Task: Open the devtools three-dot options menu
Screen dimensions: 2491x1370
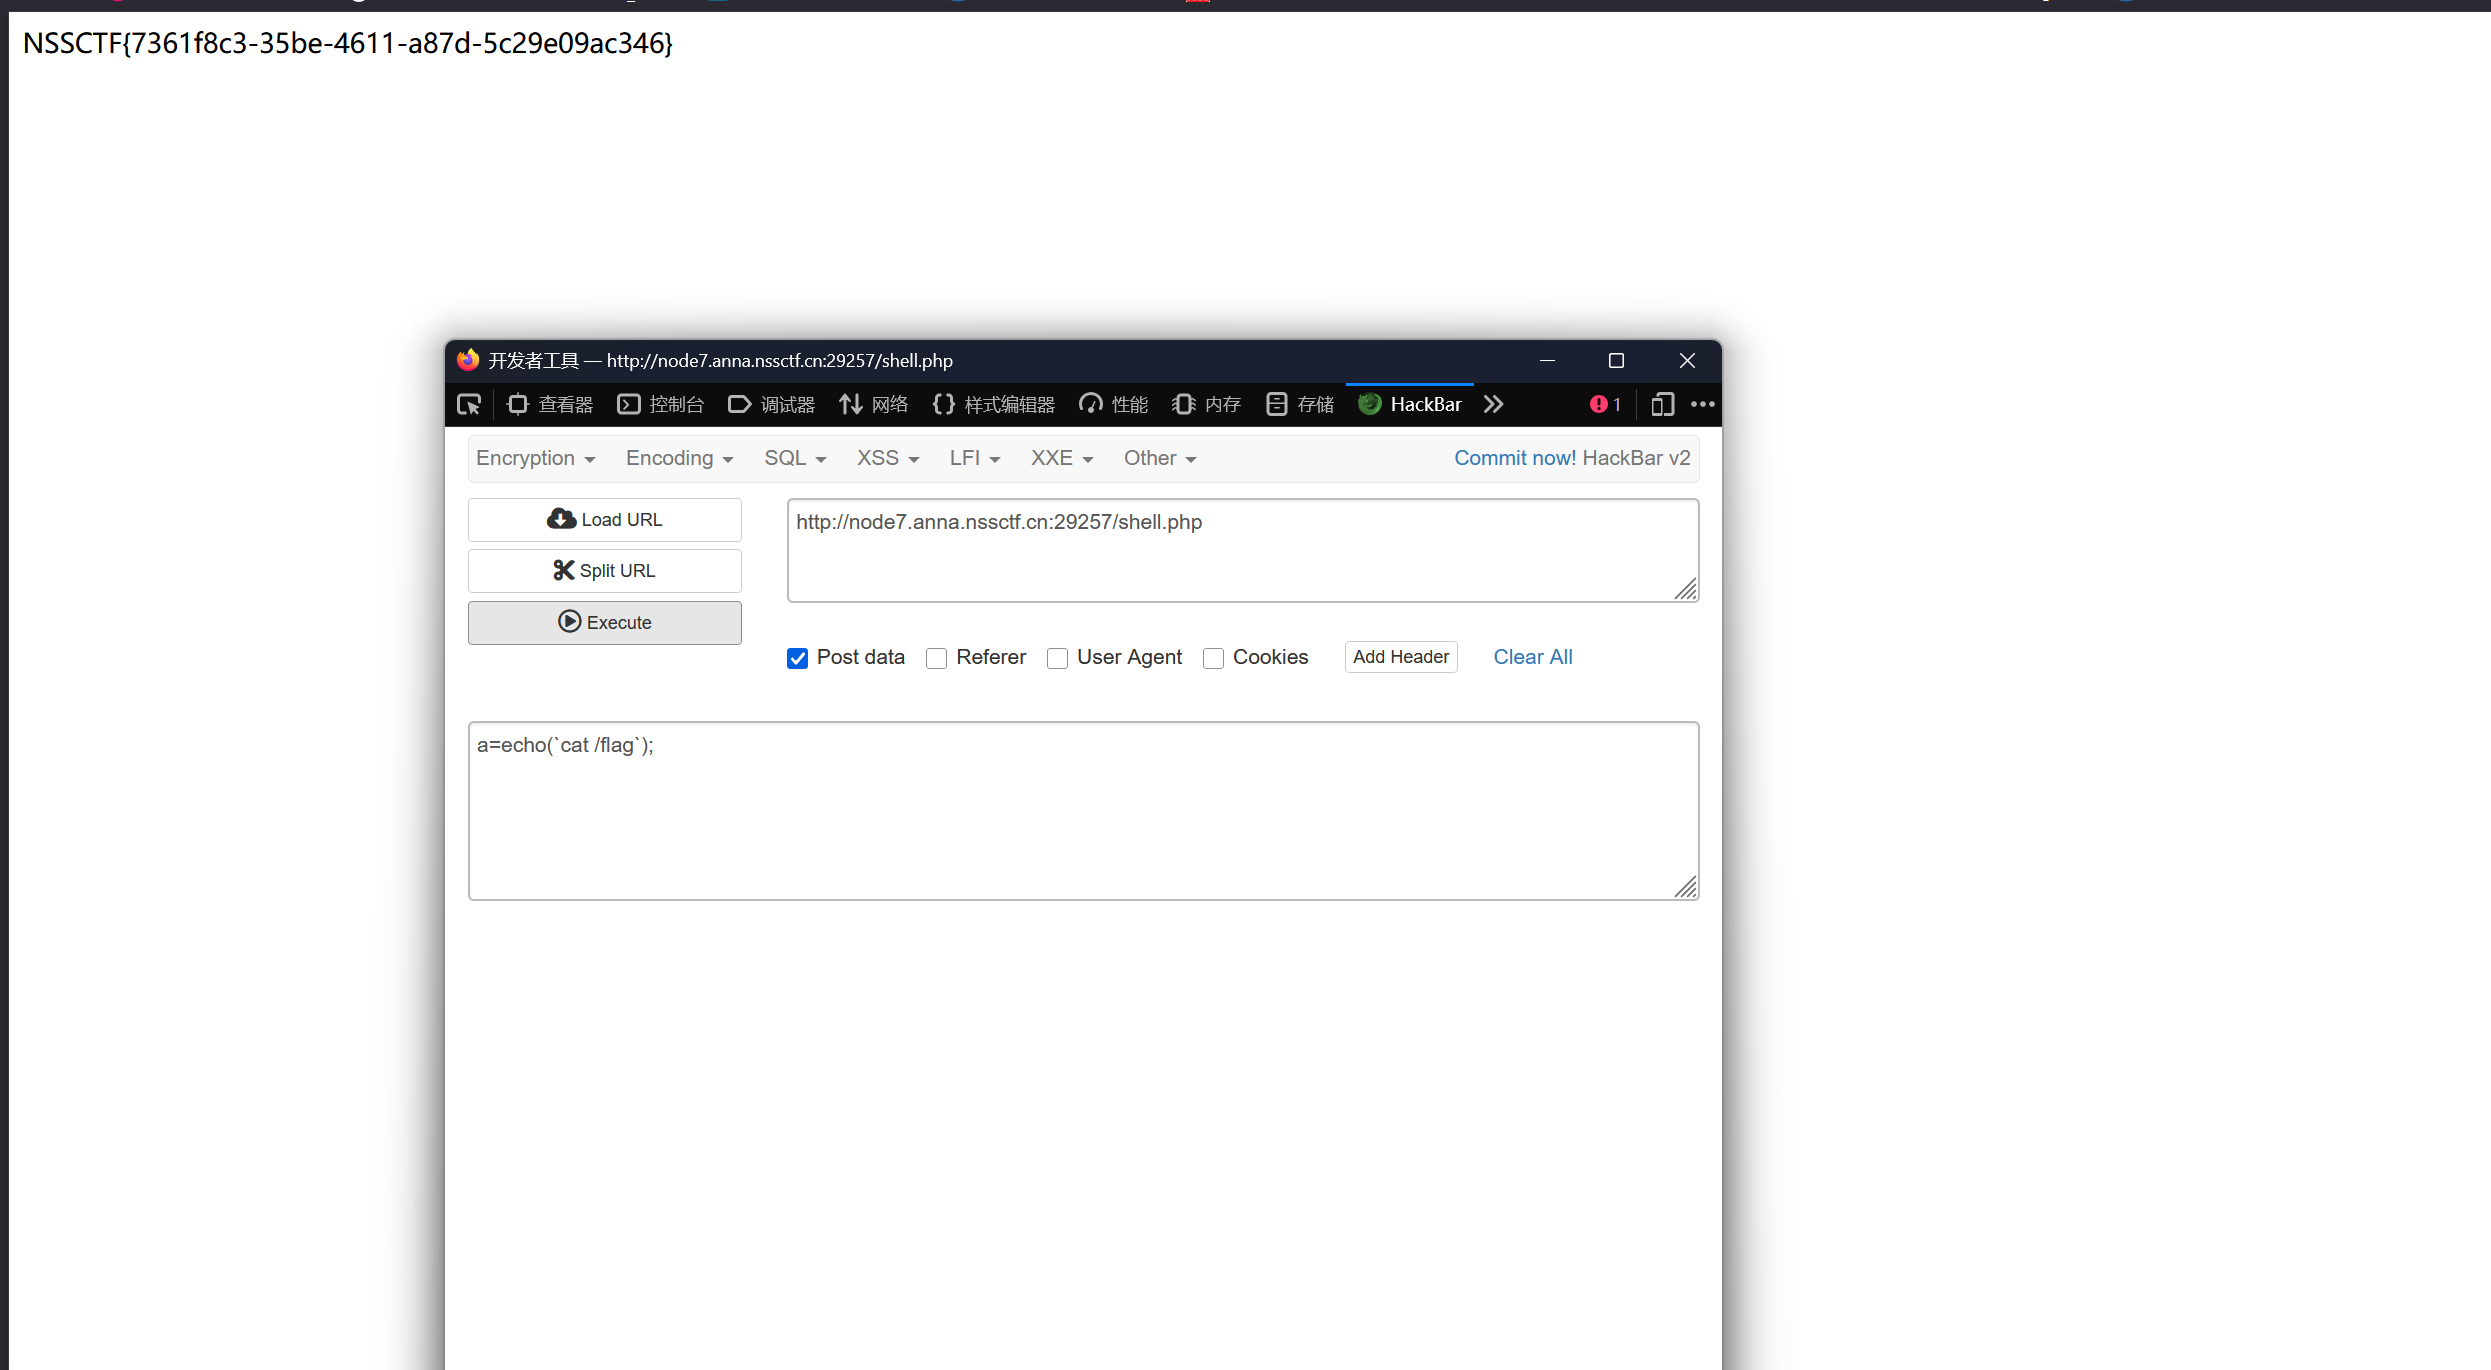Action: pos(1703,405)
